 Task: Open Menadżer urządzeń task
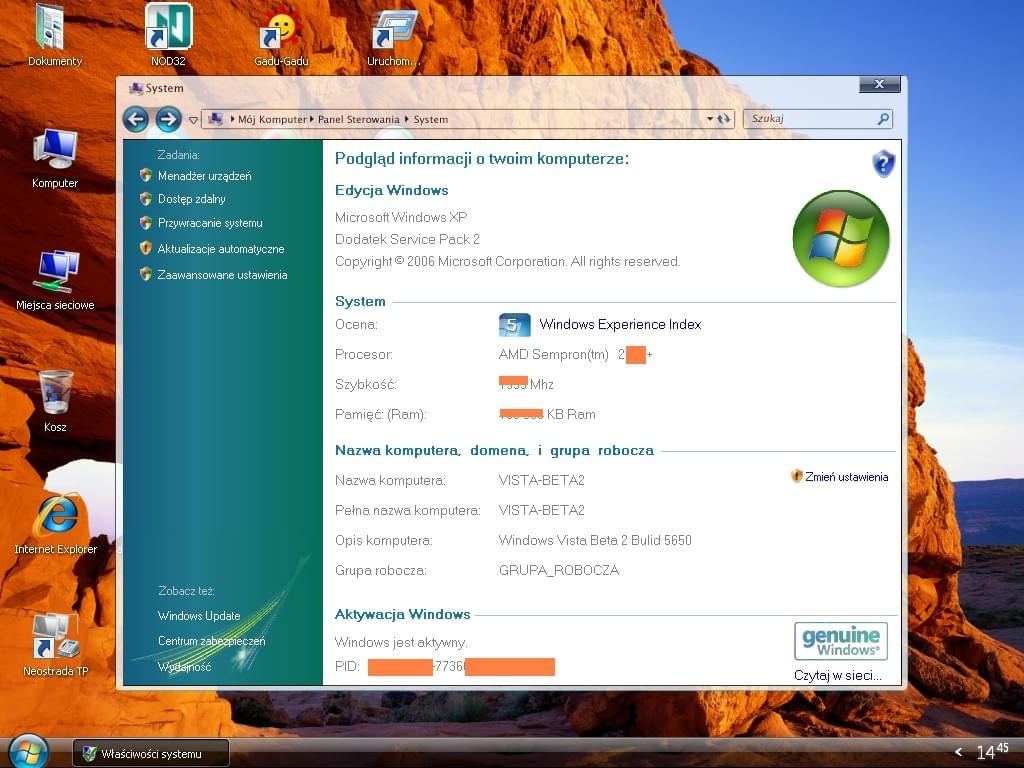(x=204, y=176)
